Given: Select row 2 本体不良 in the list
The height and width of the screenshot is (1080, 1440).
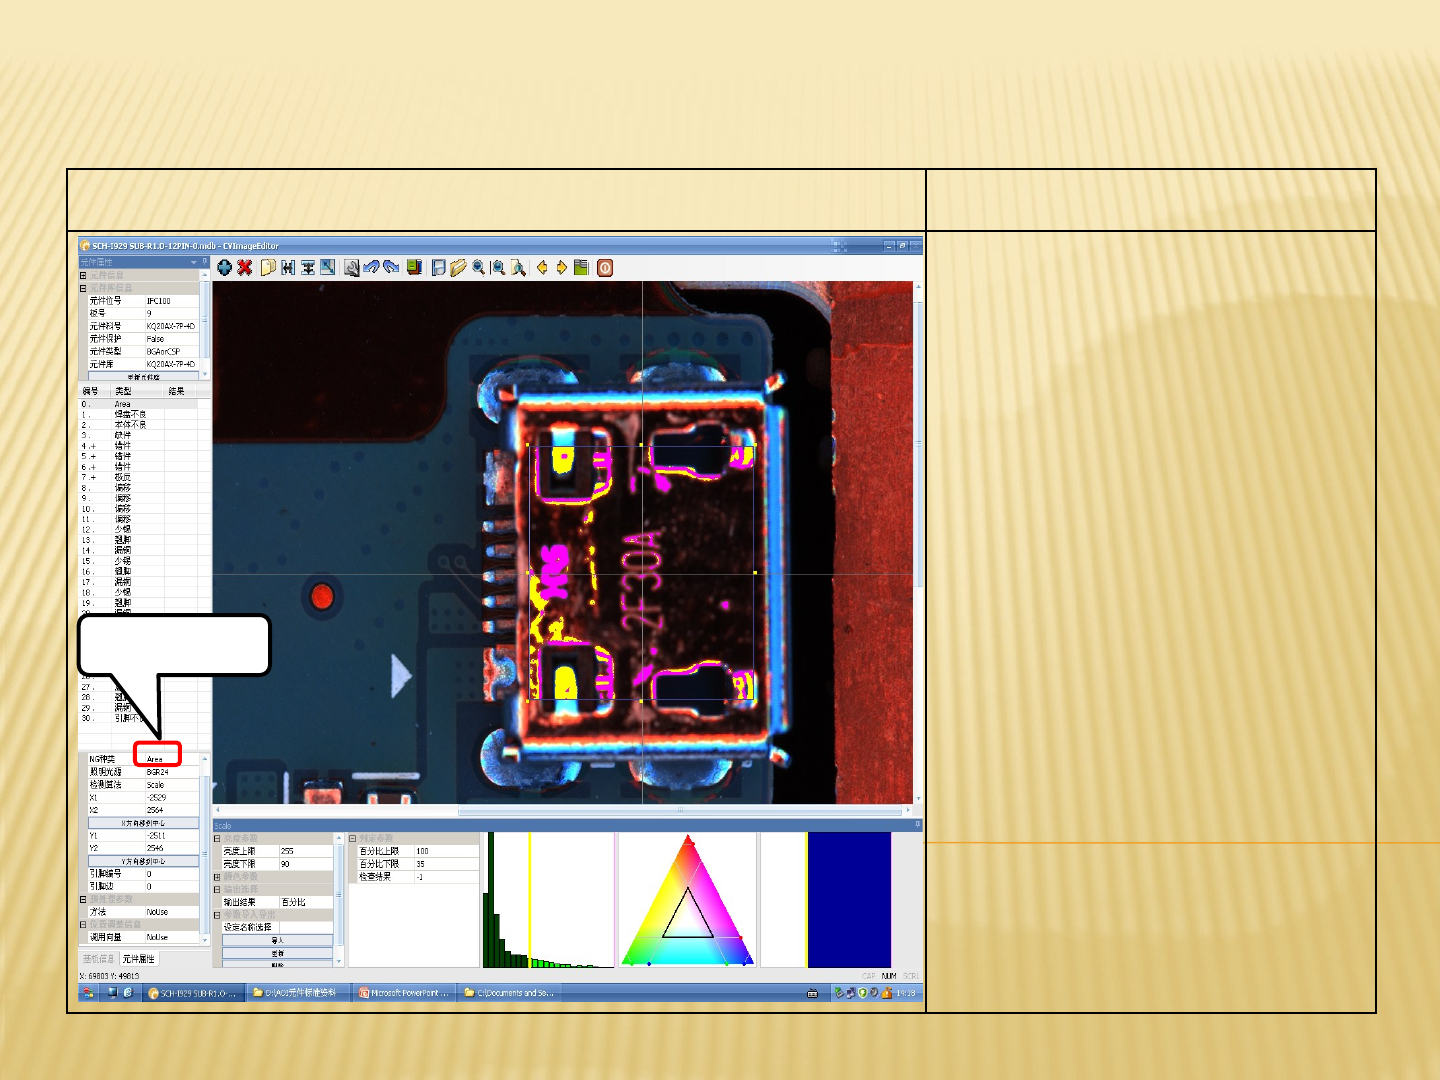Looking at the screenshot, I should tap(140, 425).
